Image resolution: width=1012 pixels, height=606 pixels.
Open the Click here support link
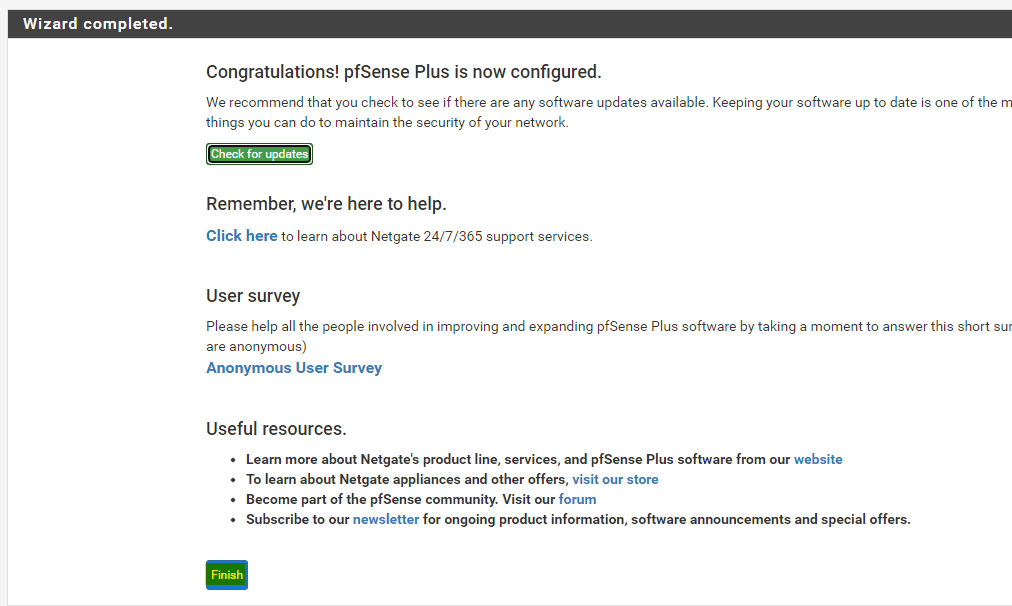pos(241,236)
